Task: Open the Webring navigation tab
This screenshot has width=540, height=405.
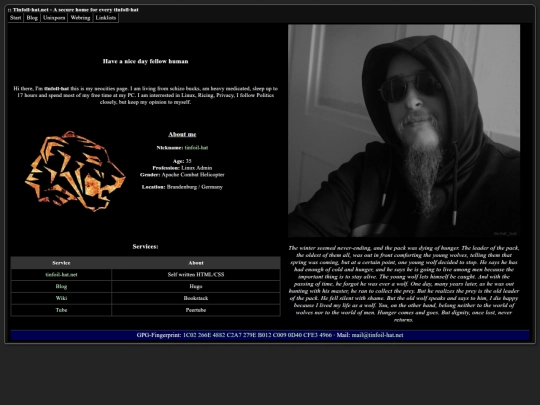Action: pos(80,18)
